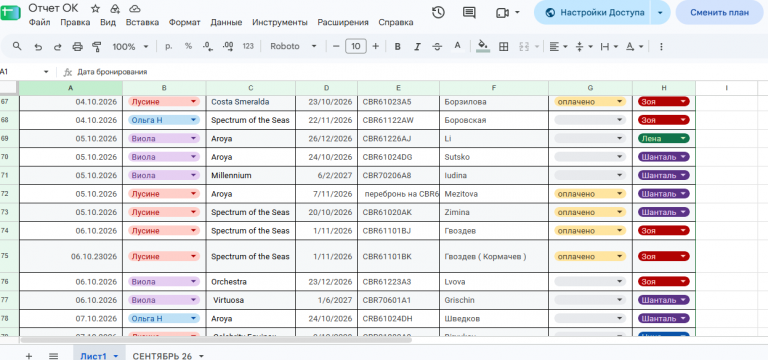Click the paint format roller icon
This screenshot has height=360, width=768.
coord(96,47)
